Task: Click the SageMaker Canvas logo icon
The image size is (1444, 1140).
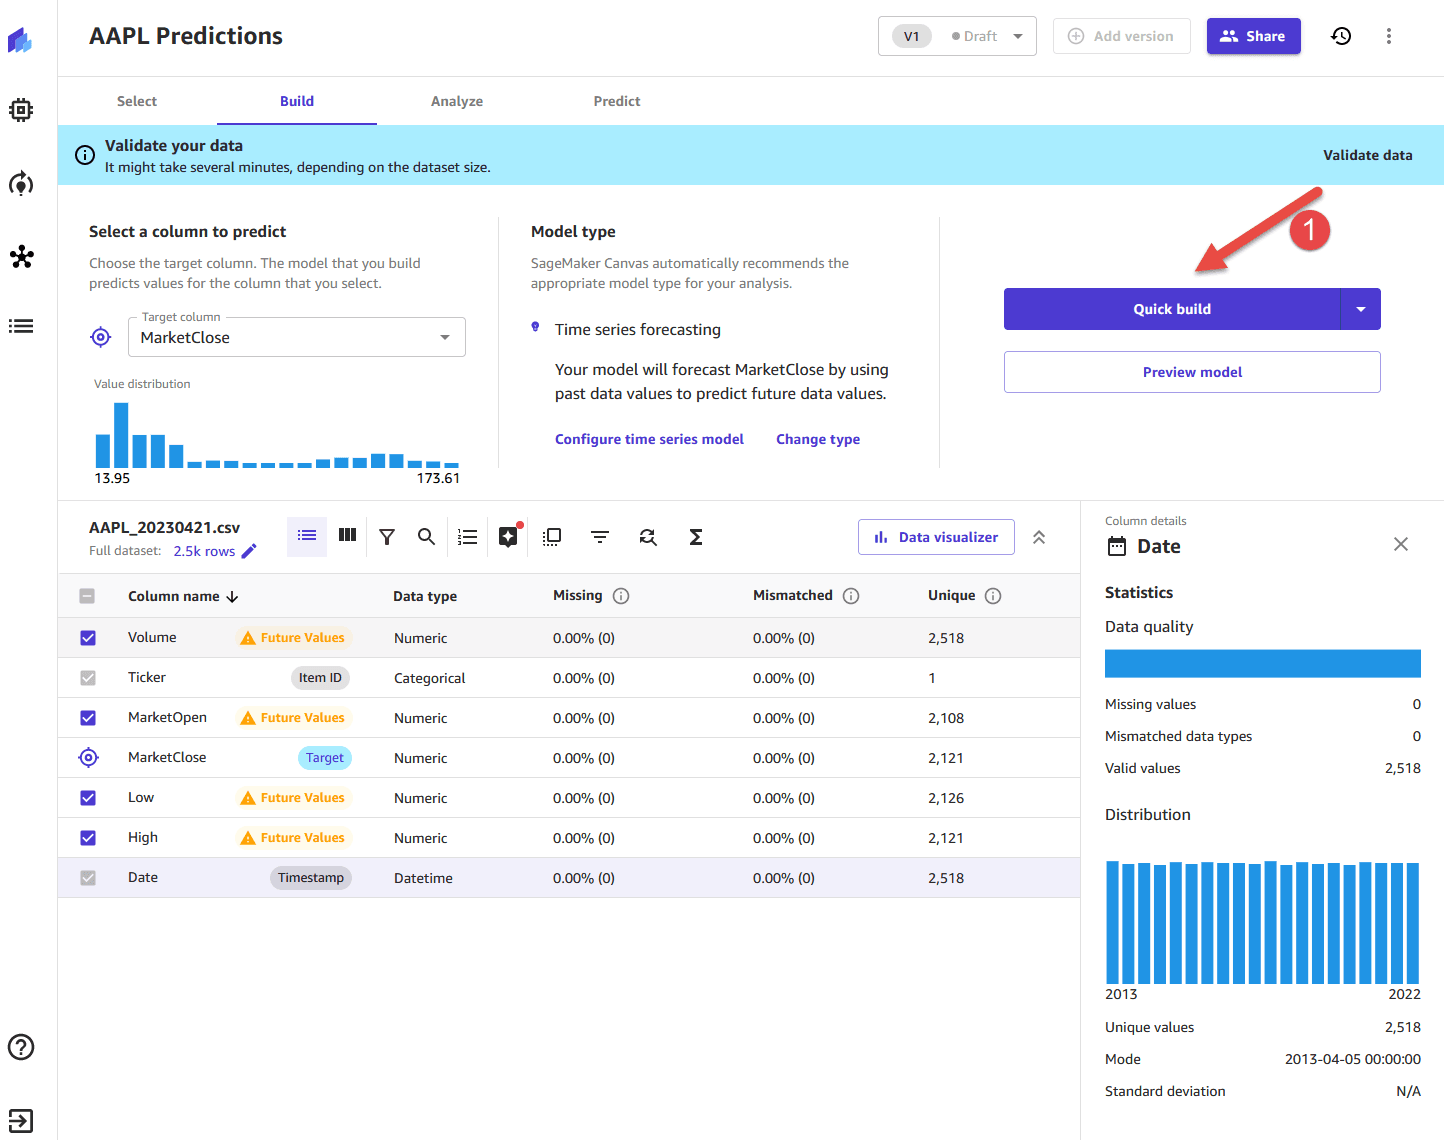Action: coord(20,40)
